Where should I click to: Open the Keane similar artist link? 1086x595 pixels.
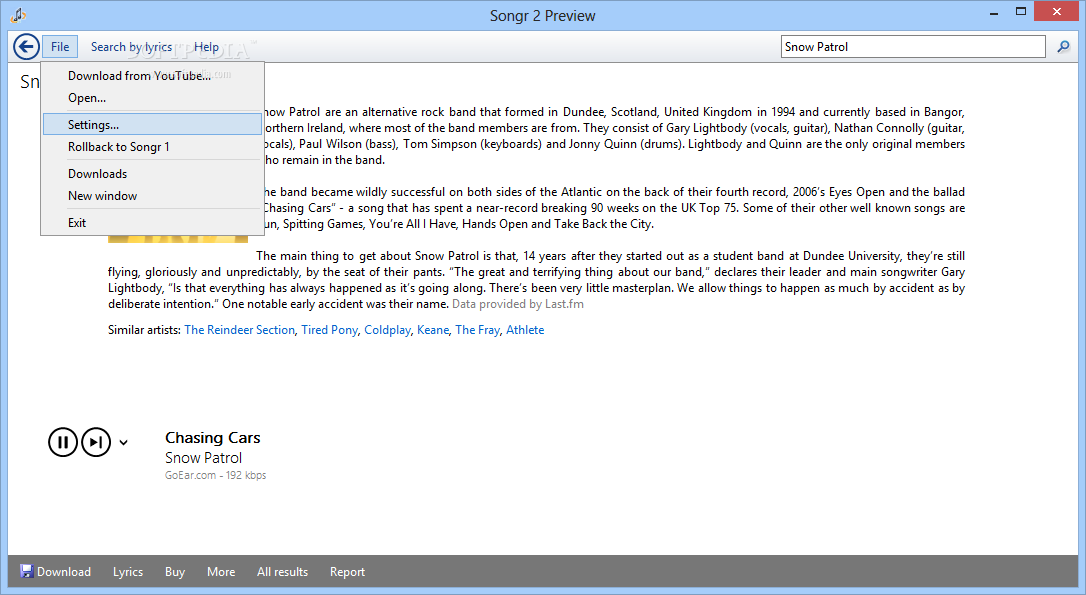[433, 330]
